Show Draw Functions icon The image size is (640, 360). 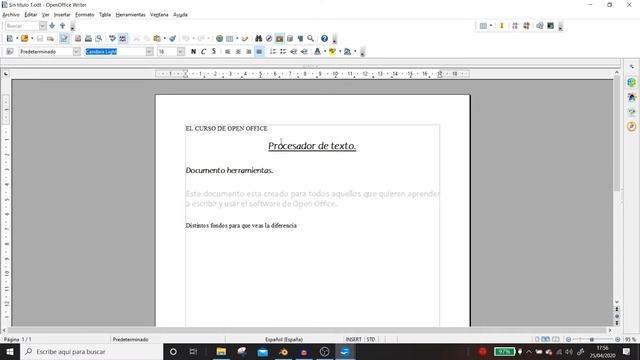pos(245,38)
